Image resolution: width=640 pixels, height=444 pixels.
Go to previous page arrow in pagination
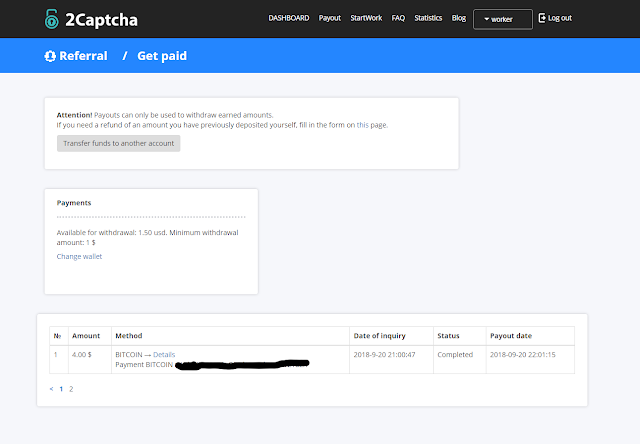click(51, 389)
